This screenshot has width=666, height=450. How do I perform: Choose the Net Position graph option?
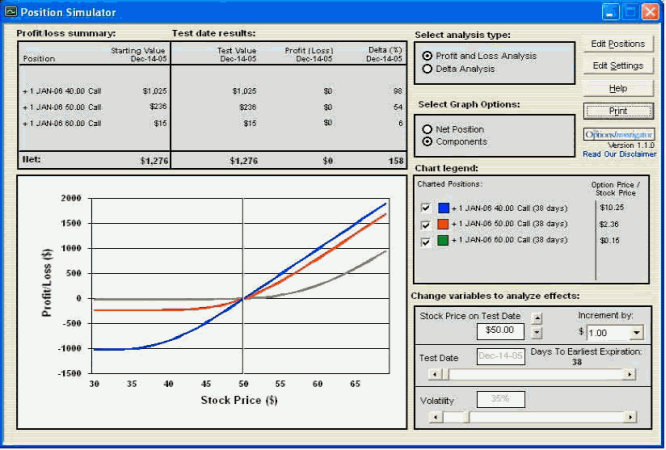pyautogui.click(x=428, y=129)
